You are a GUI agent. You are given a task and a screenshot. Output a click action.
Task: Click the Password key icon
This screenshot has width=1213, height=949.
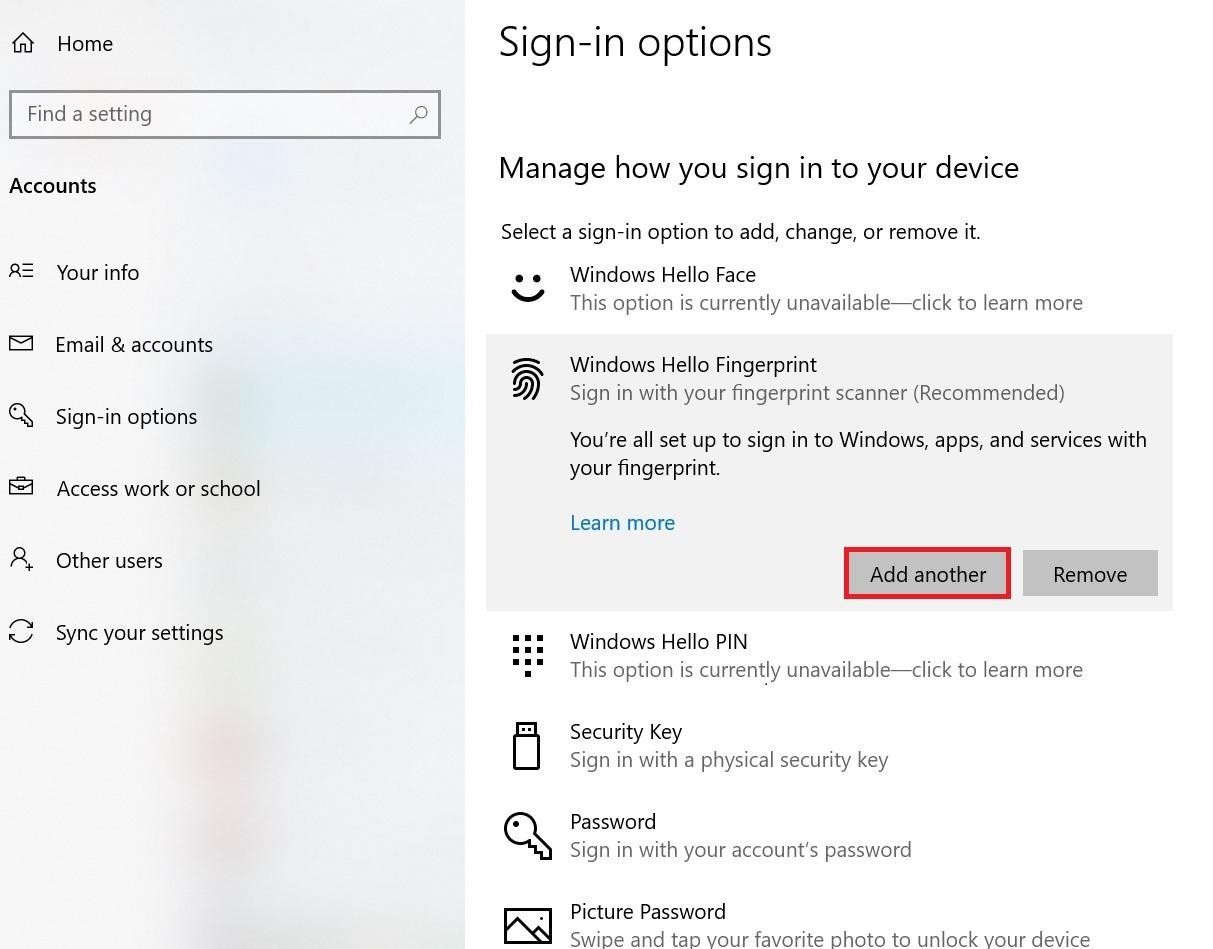click(x=527, y=835)
